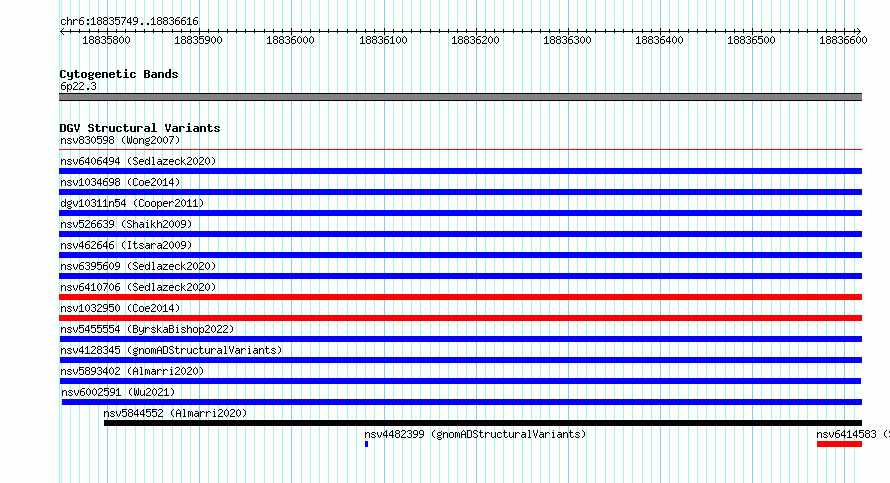Select the blue bar under nsv6002591

tap(461, 402)
